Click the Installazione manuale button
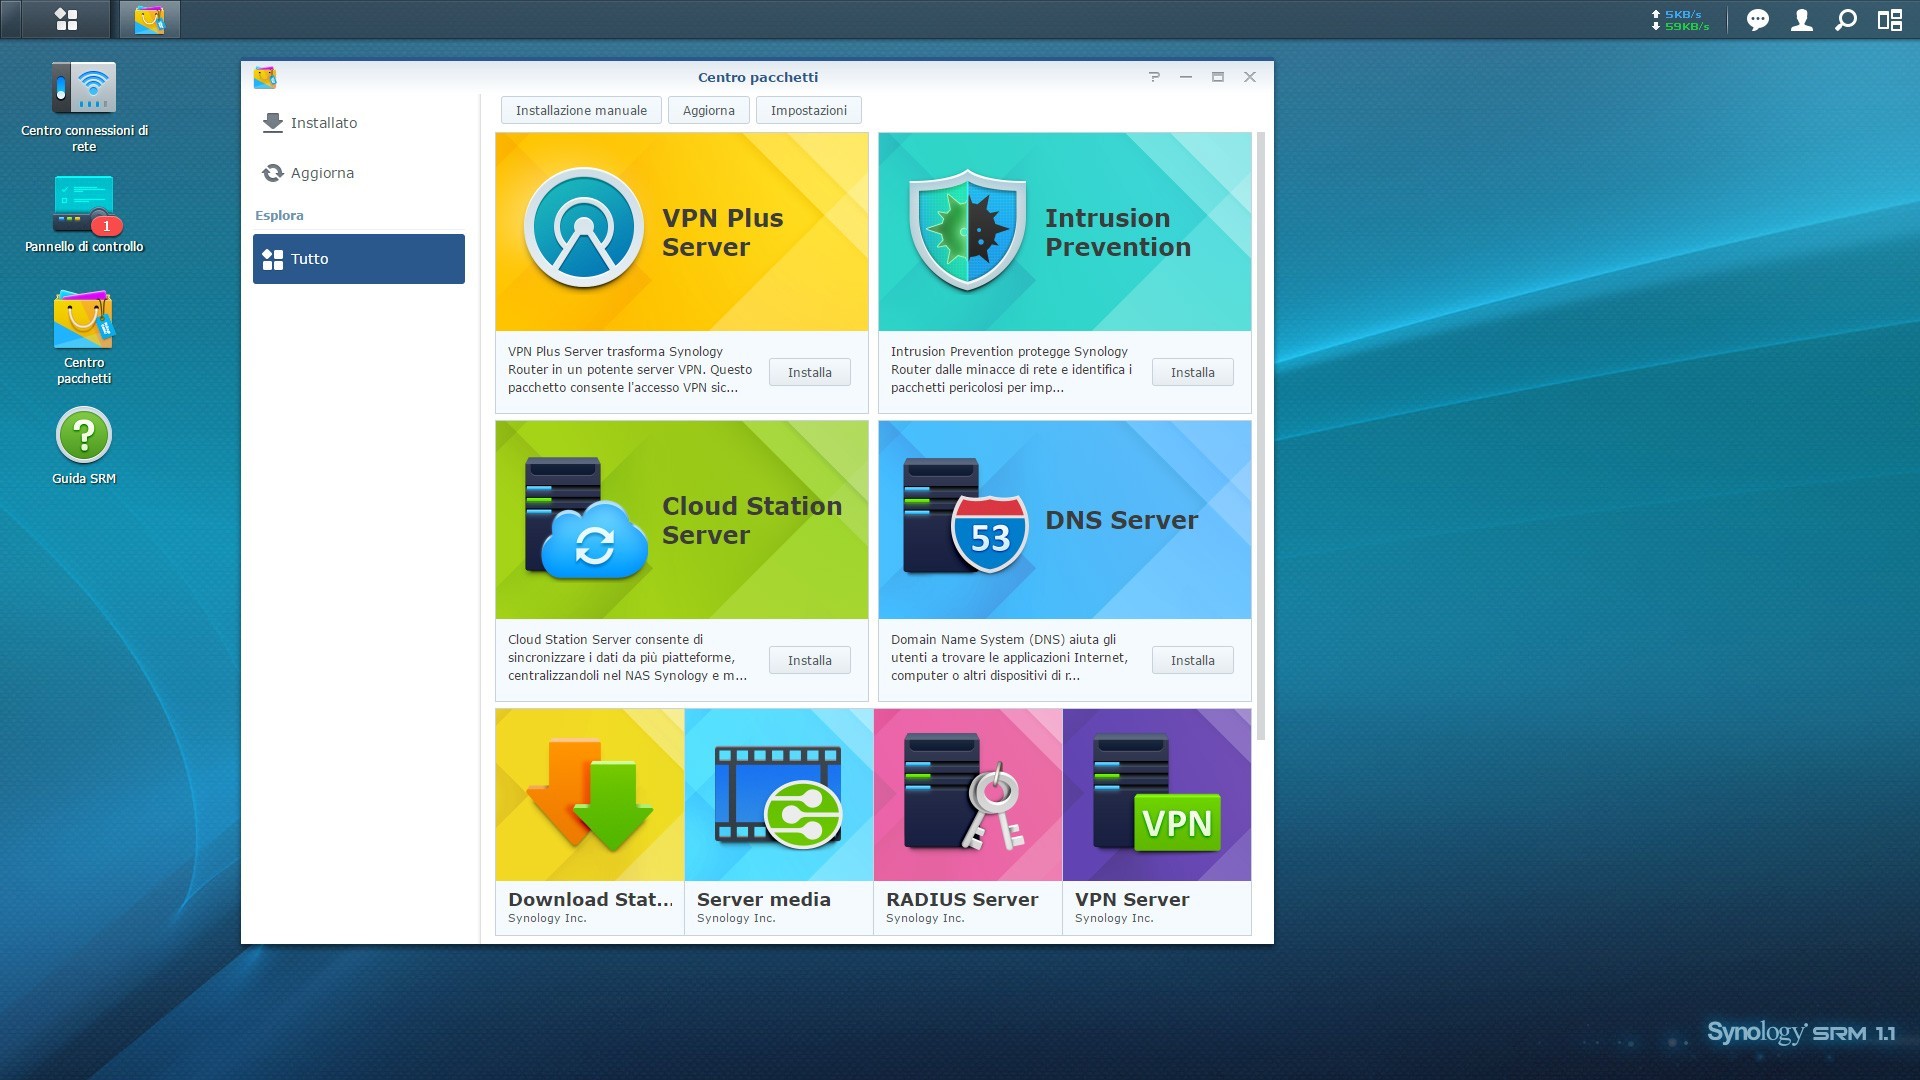Image resolution: width=1920 pixels, height=1080 pixels. click(x=581, y=111)
